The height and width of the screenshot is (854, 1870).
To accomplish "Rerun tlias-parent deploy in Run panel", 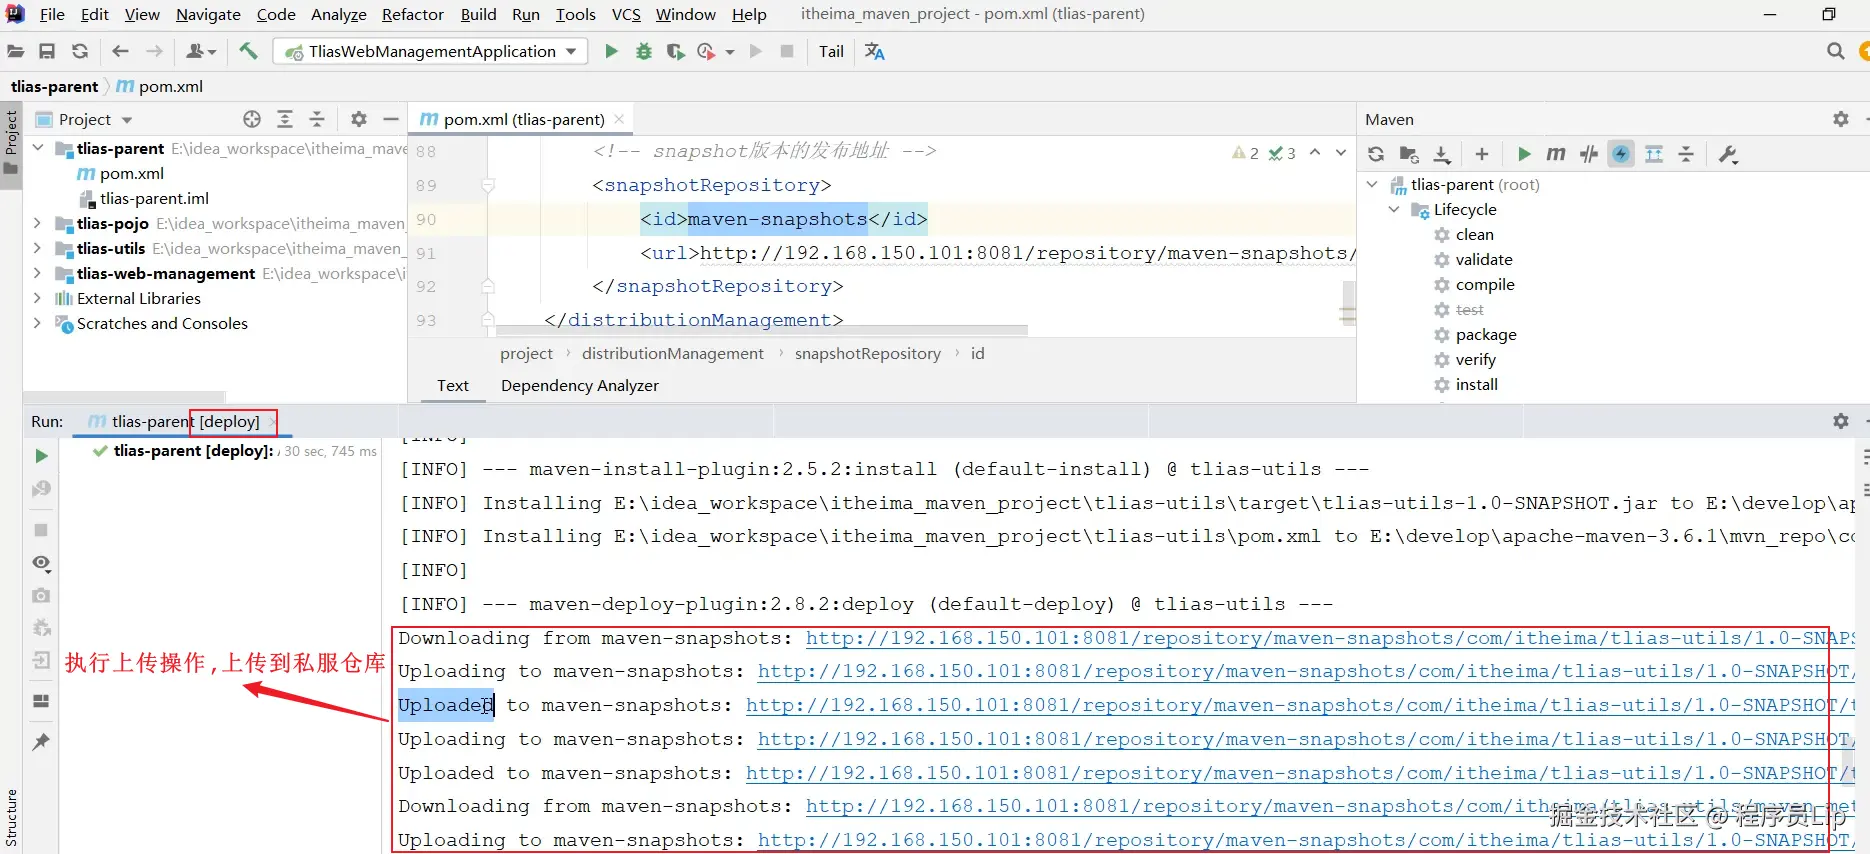I will pyautogui.click(x=41, y=456).
